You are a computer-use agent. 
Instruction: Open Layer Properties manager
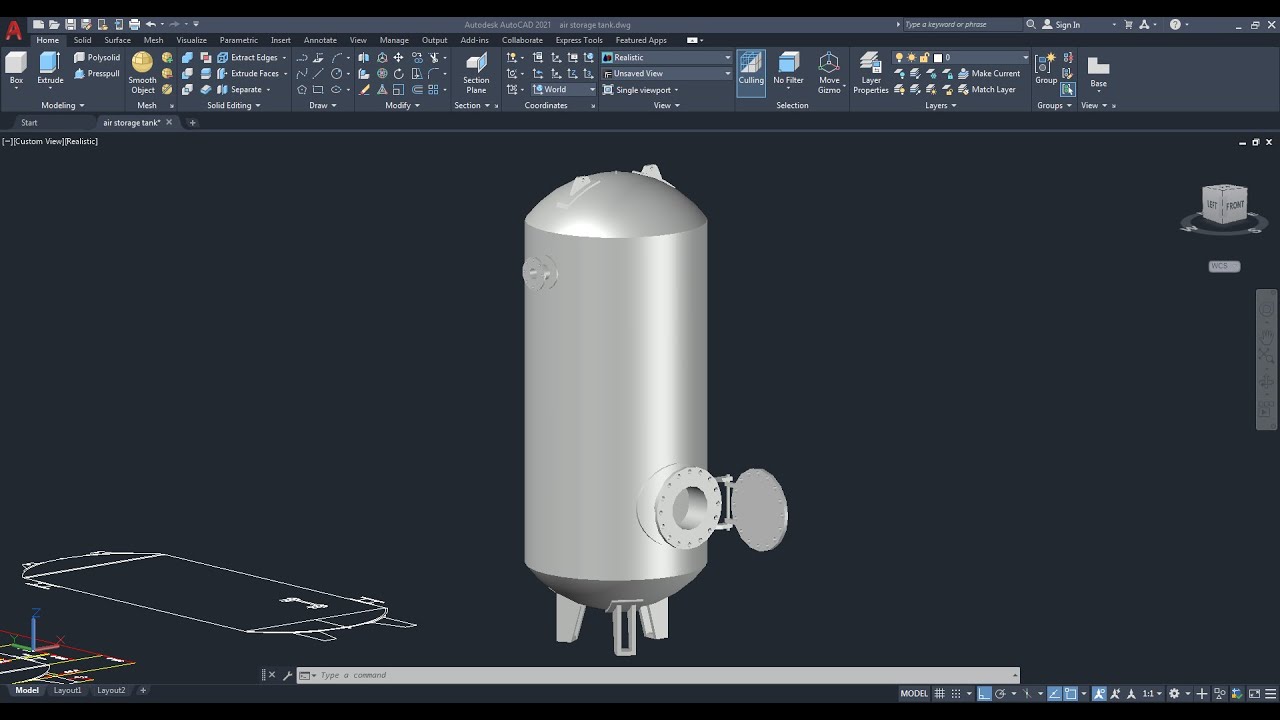pos(871,73)
